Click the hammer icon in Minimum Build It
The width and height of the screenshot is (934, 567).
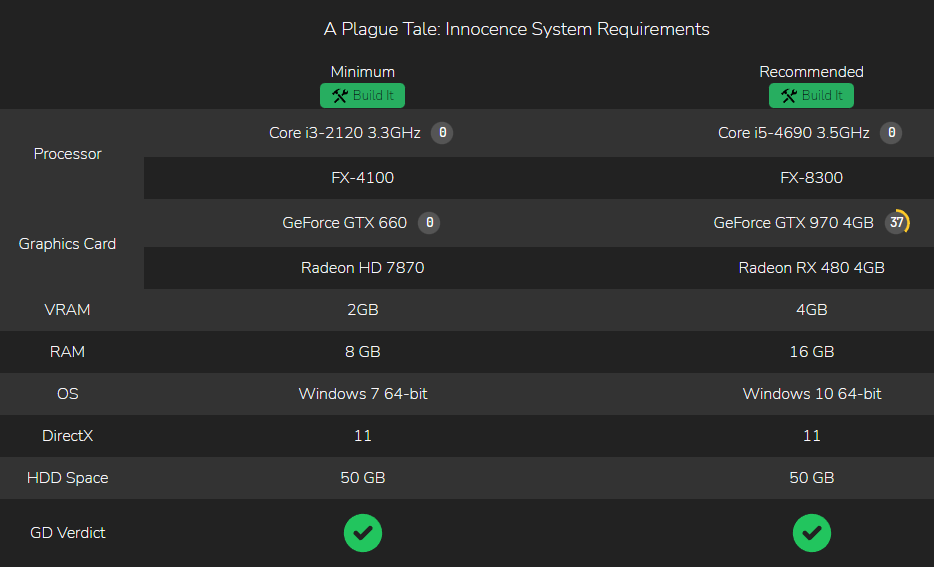click(340, 95)
